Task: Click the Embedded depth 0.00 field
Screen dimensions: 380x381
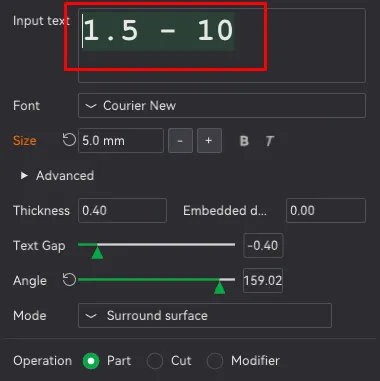Action: click(326, 210)
